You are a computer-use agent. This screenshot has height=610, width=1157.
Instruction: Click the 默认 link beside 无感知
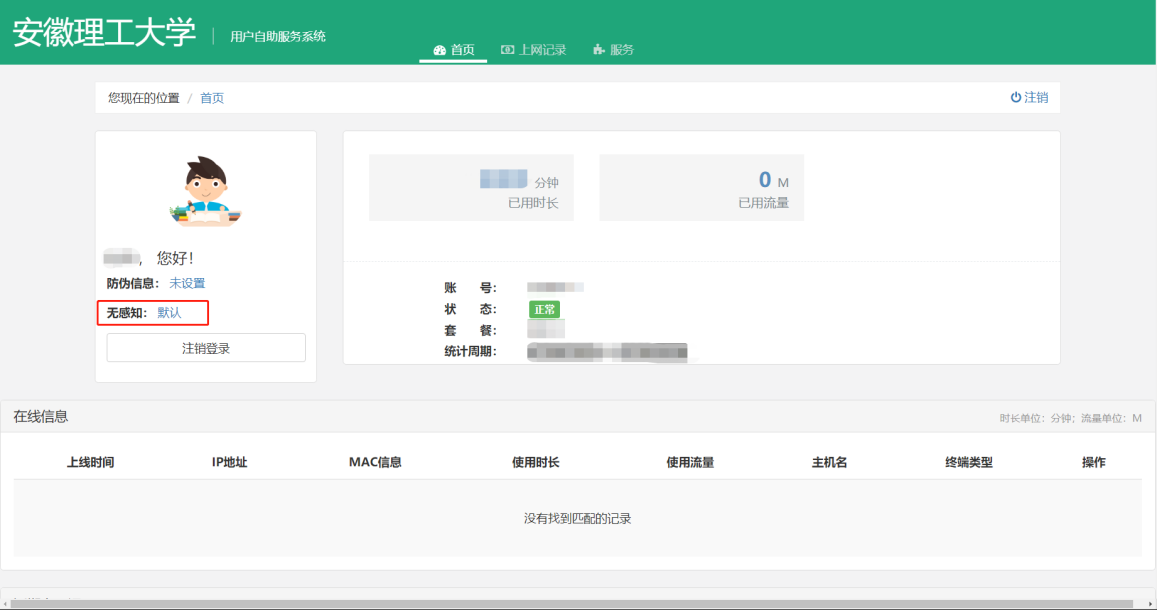tap(170, 313)
